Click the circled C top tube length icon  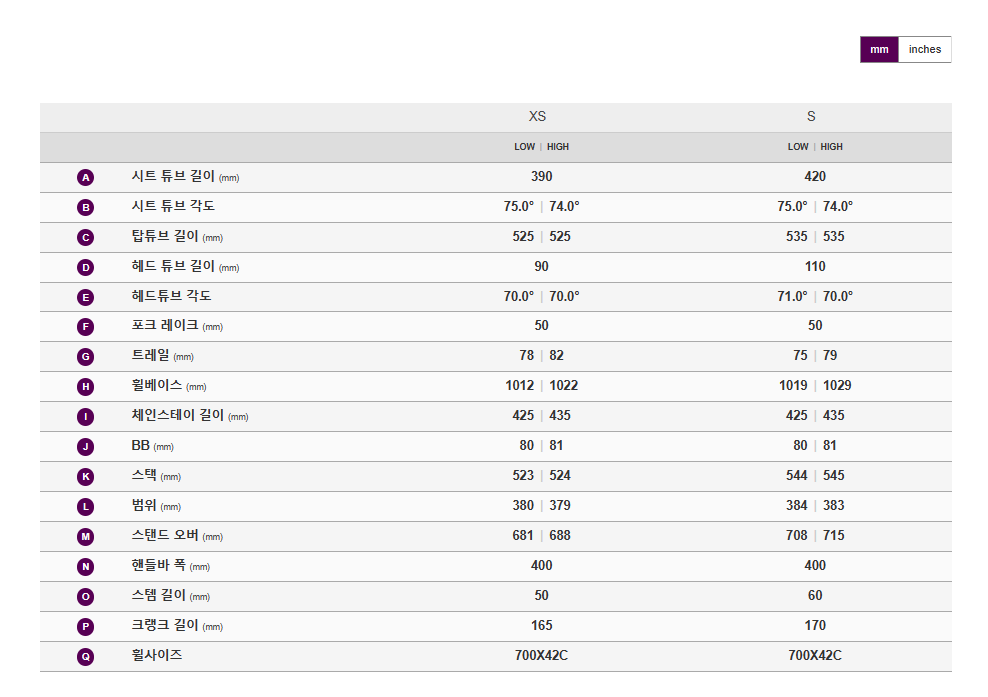(x=86, y=238)
